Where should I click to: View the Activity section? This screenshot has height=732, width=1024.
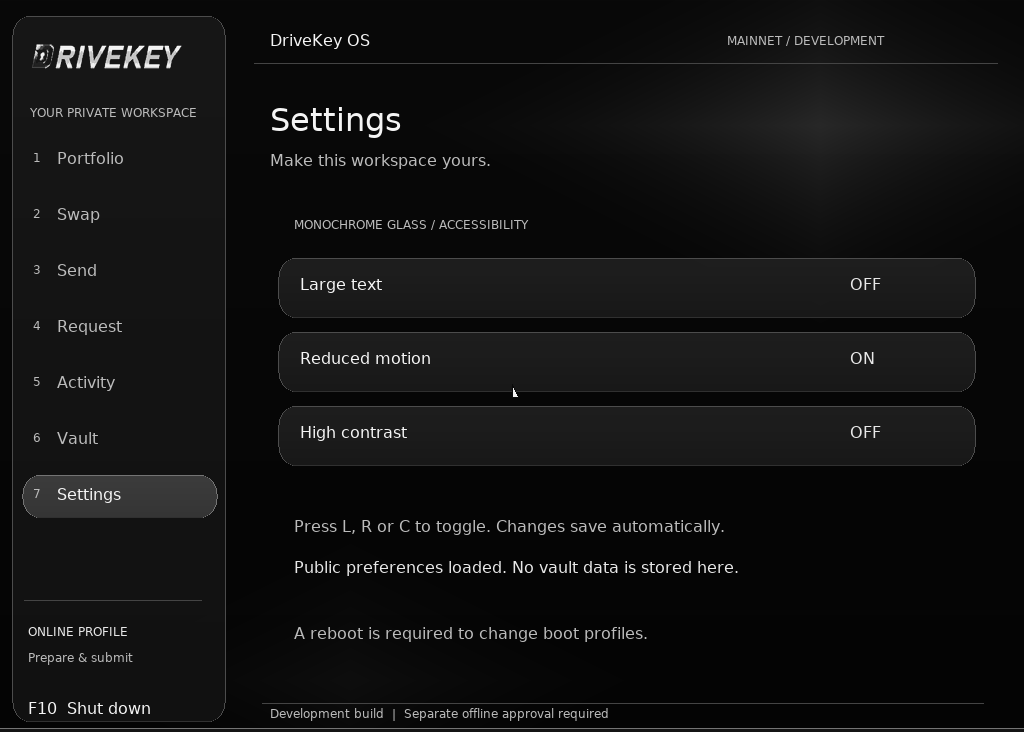pyautogui.click(x=120, y=383)
